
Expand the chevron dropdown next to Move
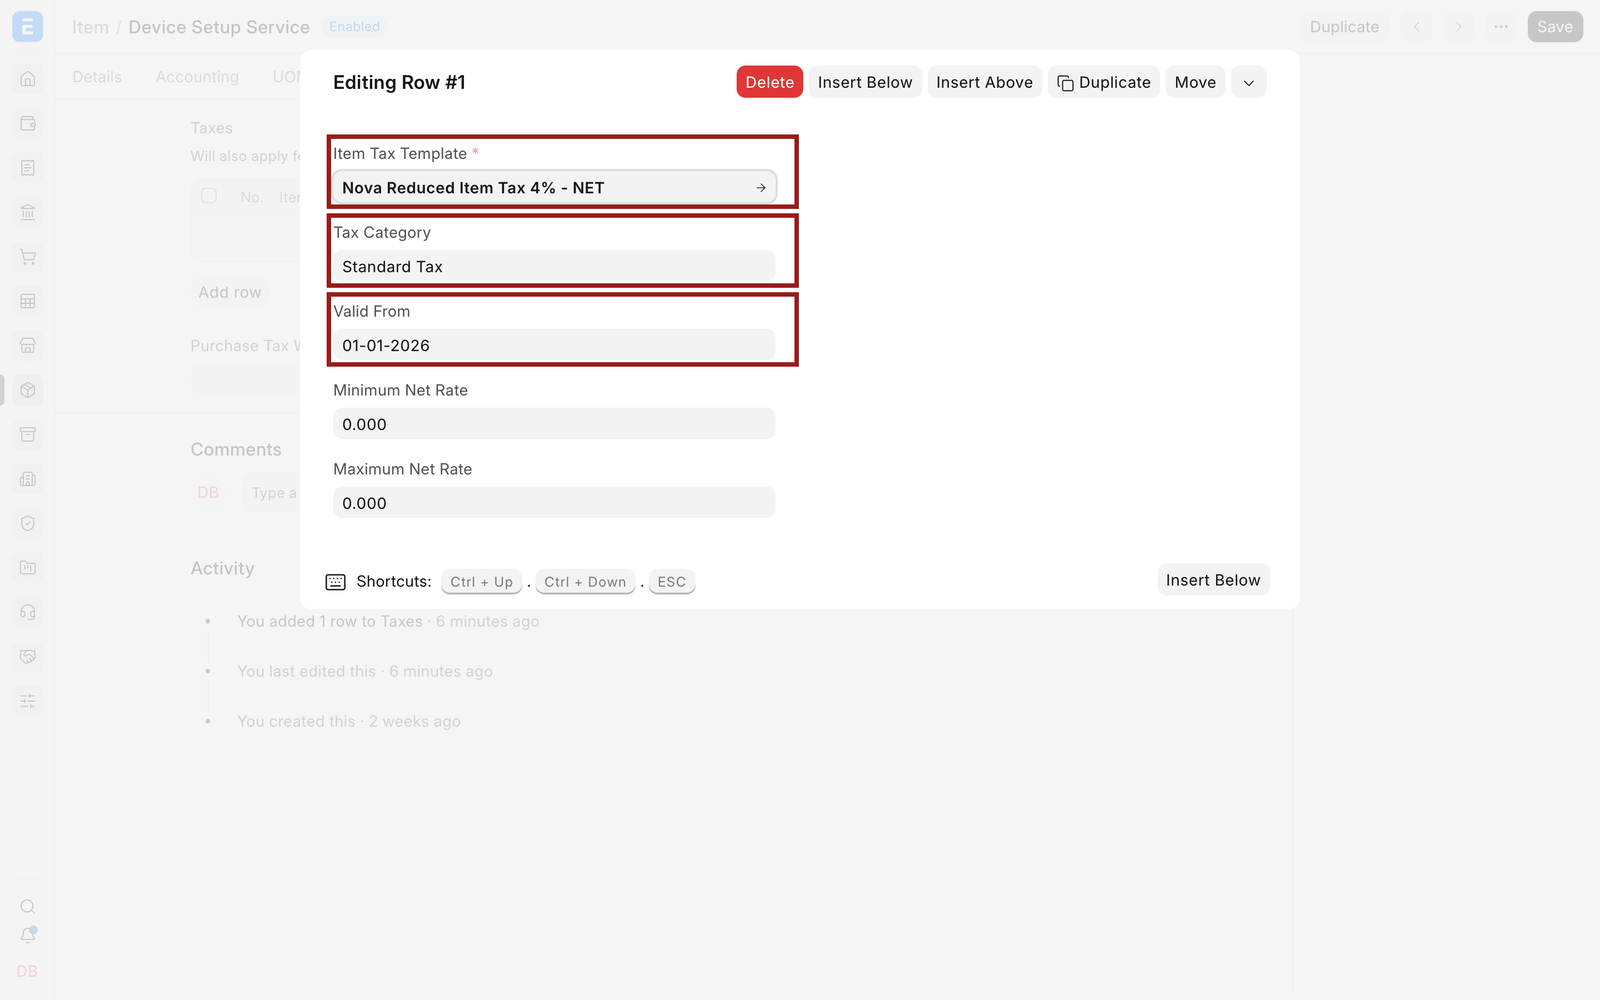1249,82
